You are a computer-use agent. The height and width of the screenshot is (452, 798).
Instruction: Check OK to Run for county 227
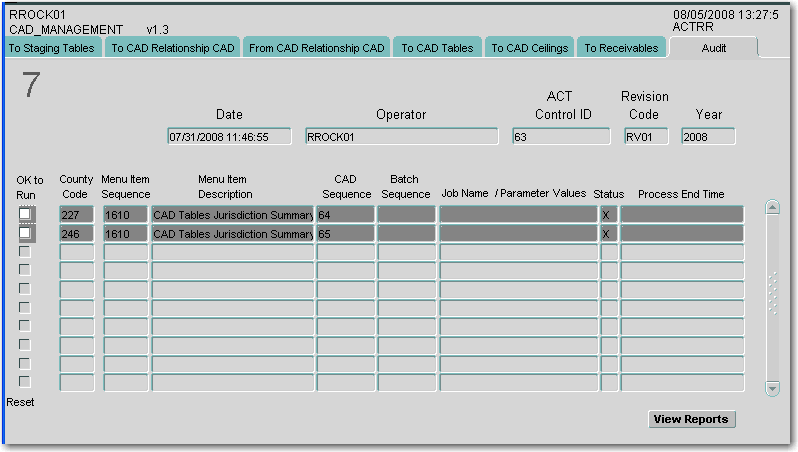(x=26, y=214)
